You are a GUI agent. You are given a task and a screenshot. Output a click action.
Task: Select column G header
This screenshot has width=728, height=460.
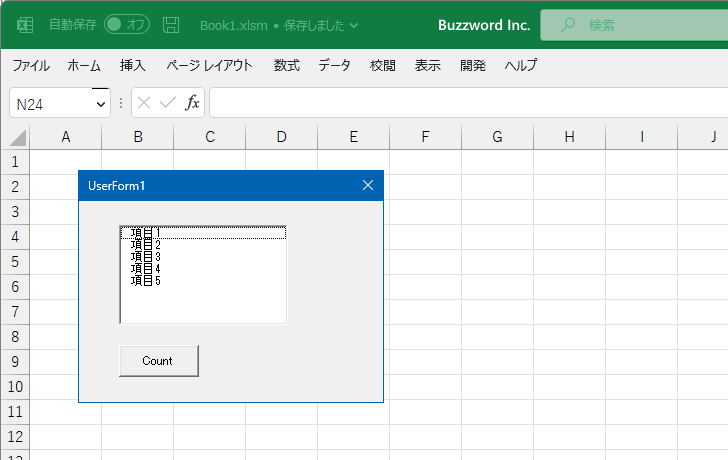point(497,137)
